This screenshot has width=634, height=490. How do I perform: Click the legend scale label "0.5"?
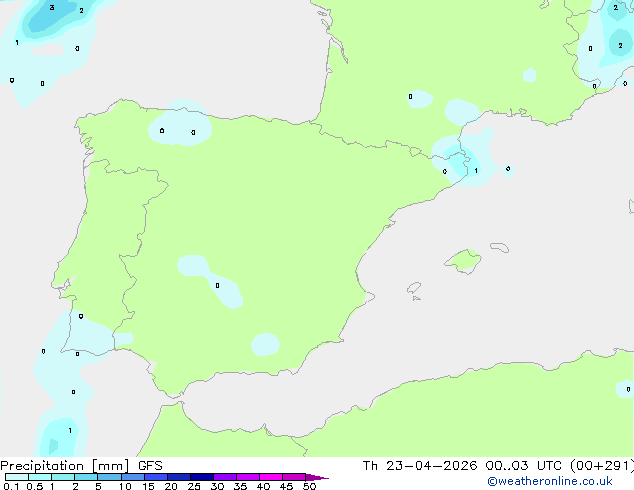[x=35, y=486]
